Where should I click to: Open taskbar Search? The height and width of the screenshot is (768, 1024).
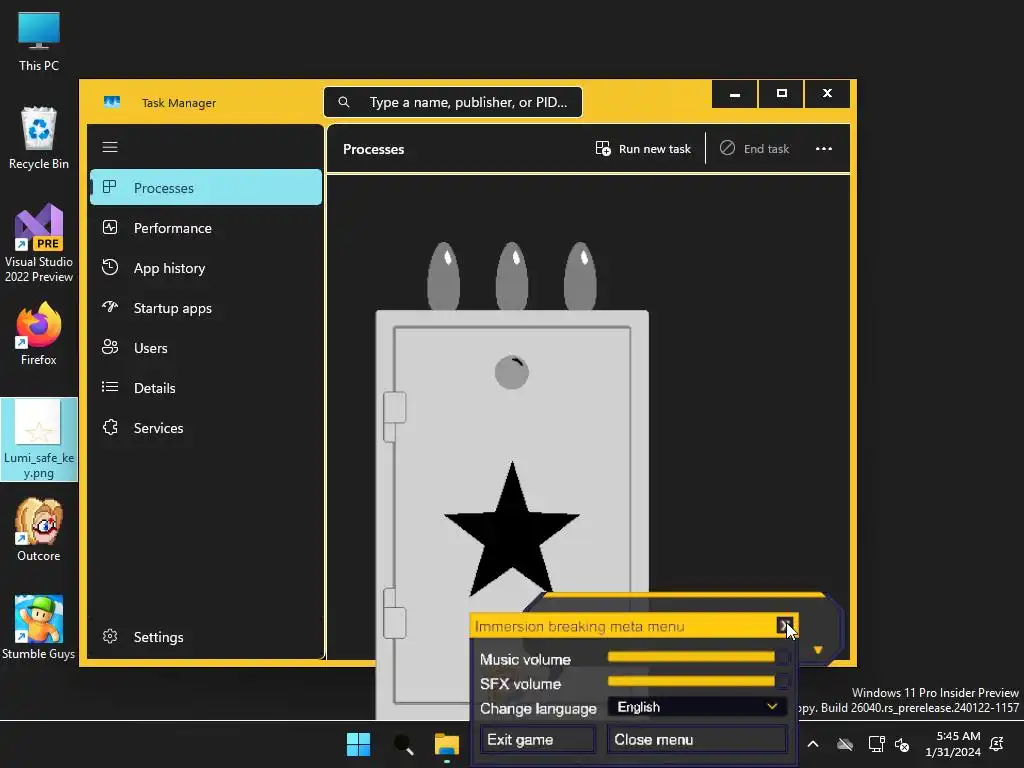(403, 744)
